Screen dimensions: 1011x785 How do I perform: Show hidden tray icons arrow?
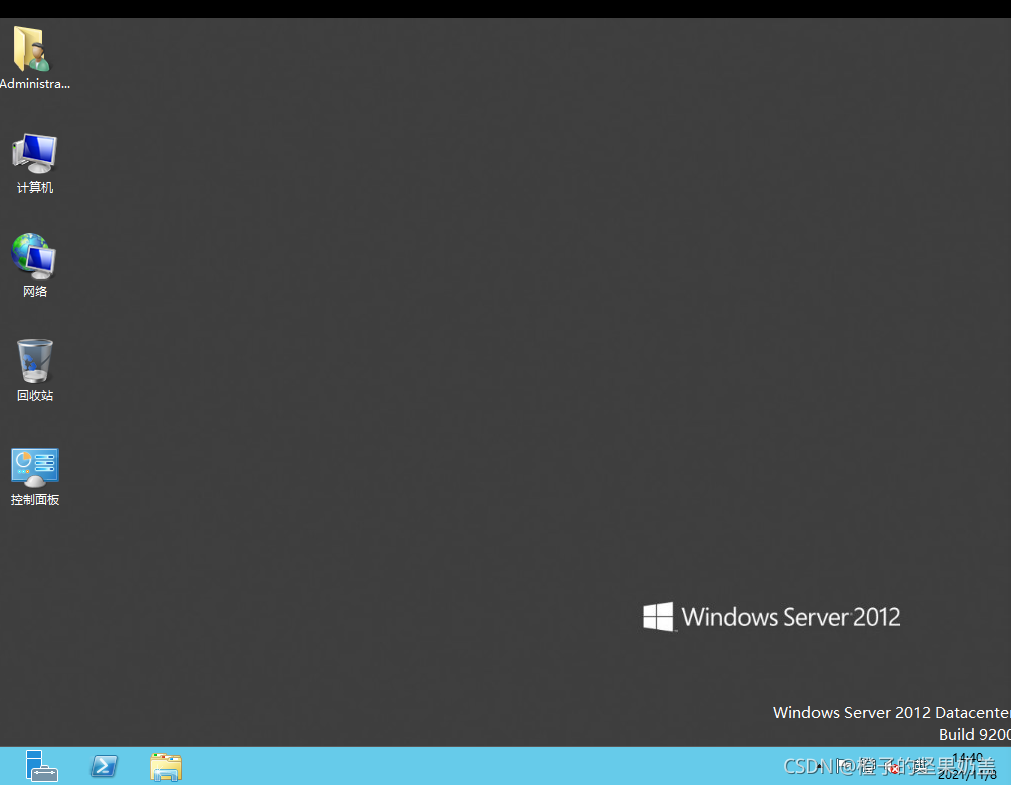coord(820,766)
